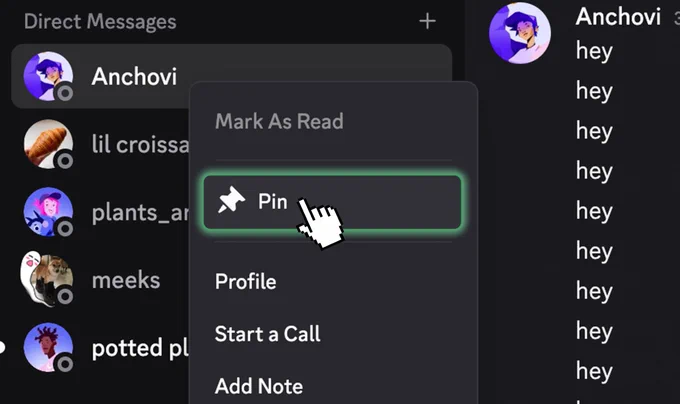Open the lil croissa conversation
The height and width of the screenshot is (404, 680).
[106, 144]
